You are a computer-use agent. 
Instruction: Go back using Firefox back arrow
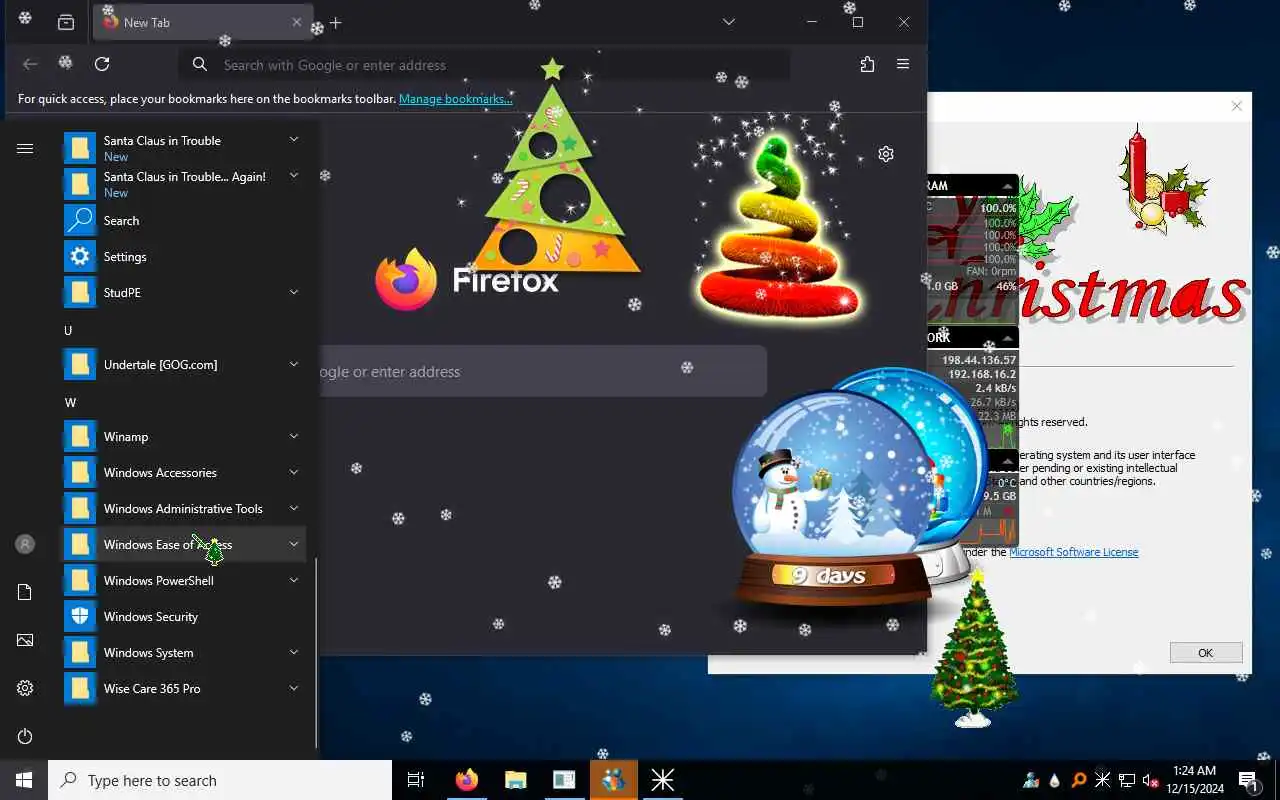30,64
